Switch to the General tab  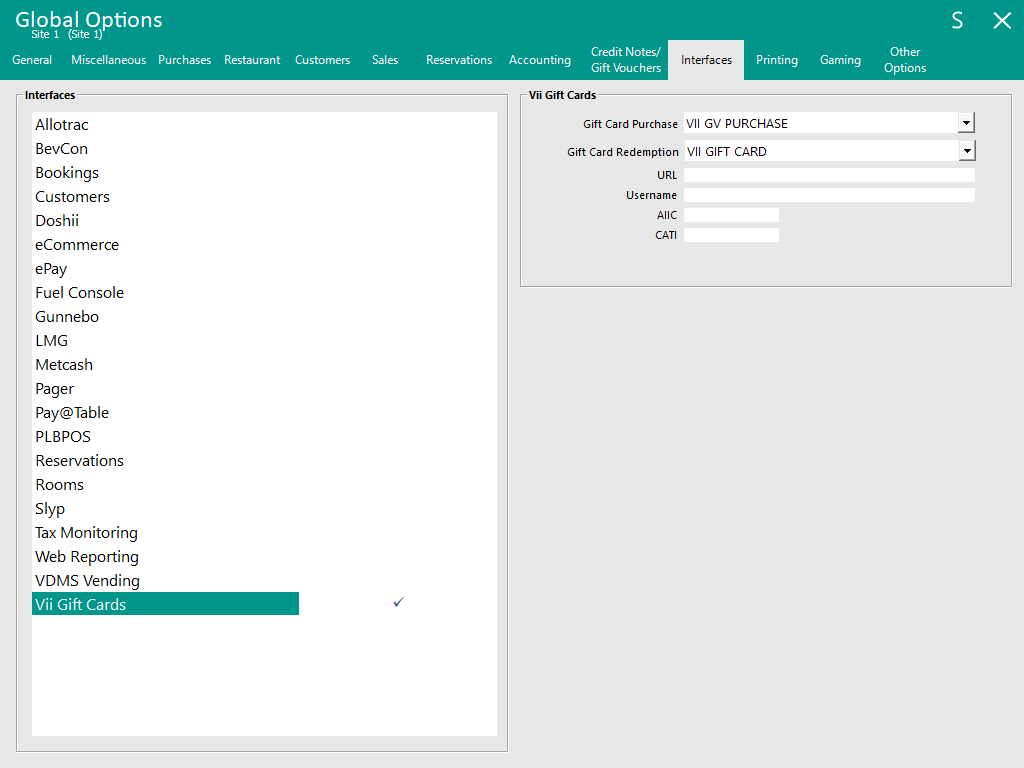coord(32,60)
